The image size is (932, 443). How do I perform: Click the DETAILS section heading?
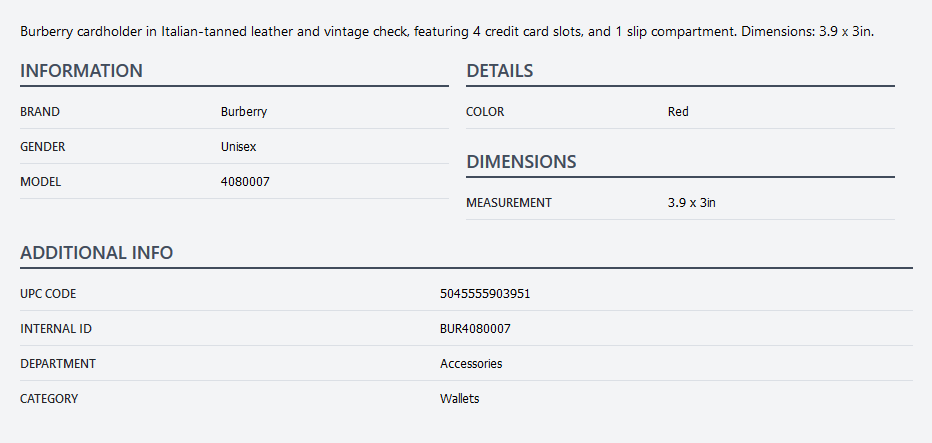click(499, 71)
